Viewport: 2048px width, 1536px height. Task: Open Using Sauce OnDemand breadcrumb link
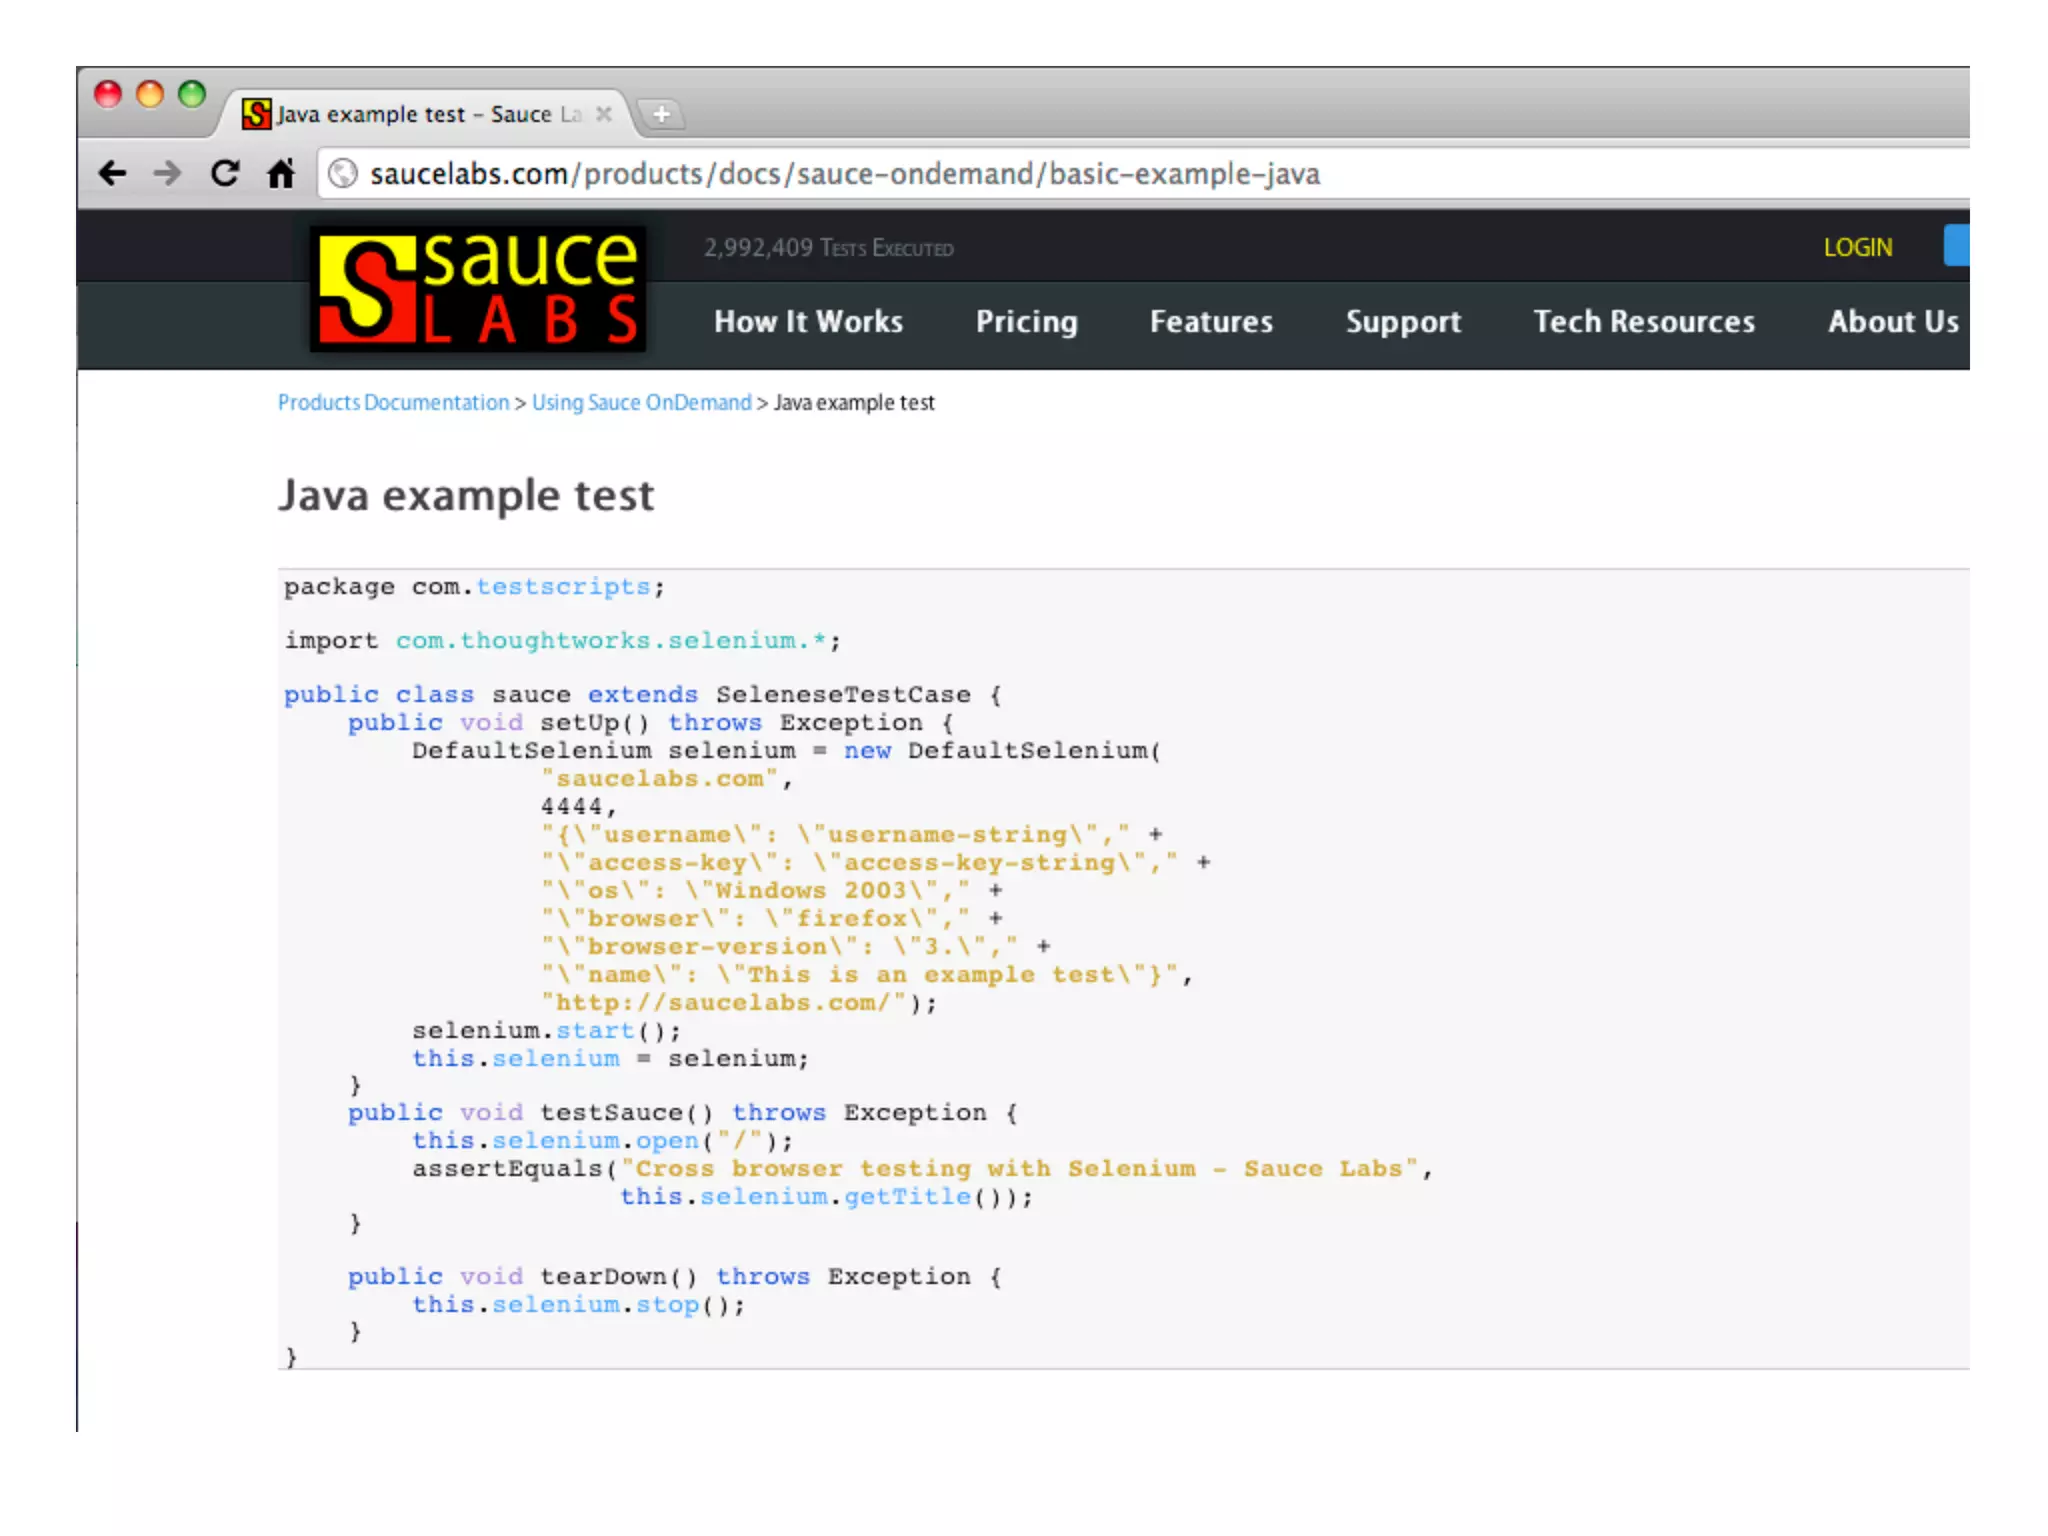[x=641, y=402]
